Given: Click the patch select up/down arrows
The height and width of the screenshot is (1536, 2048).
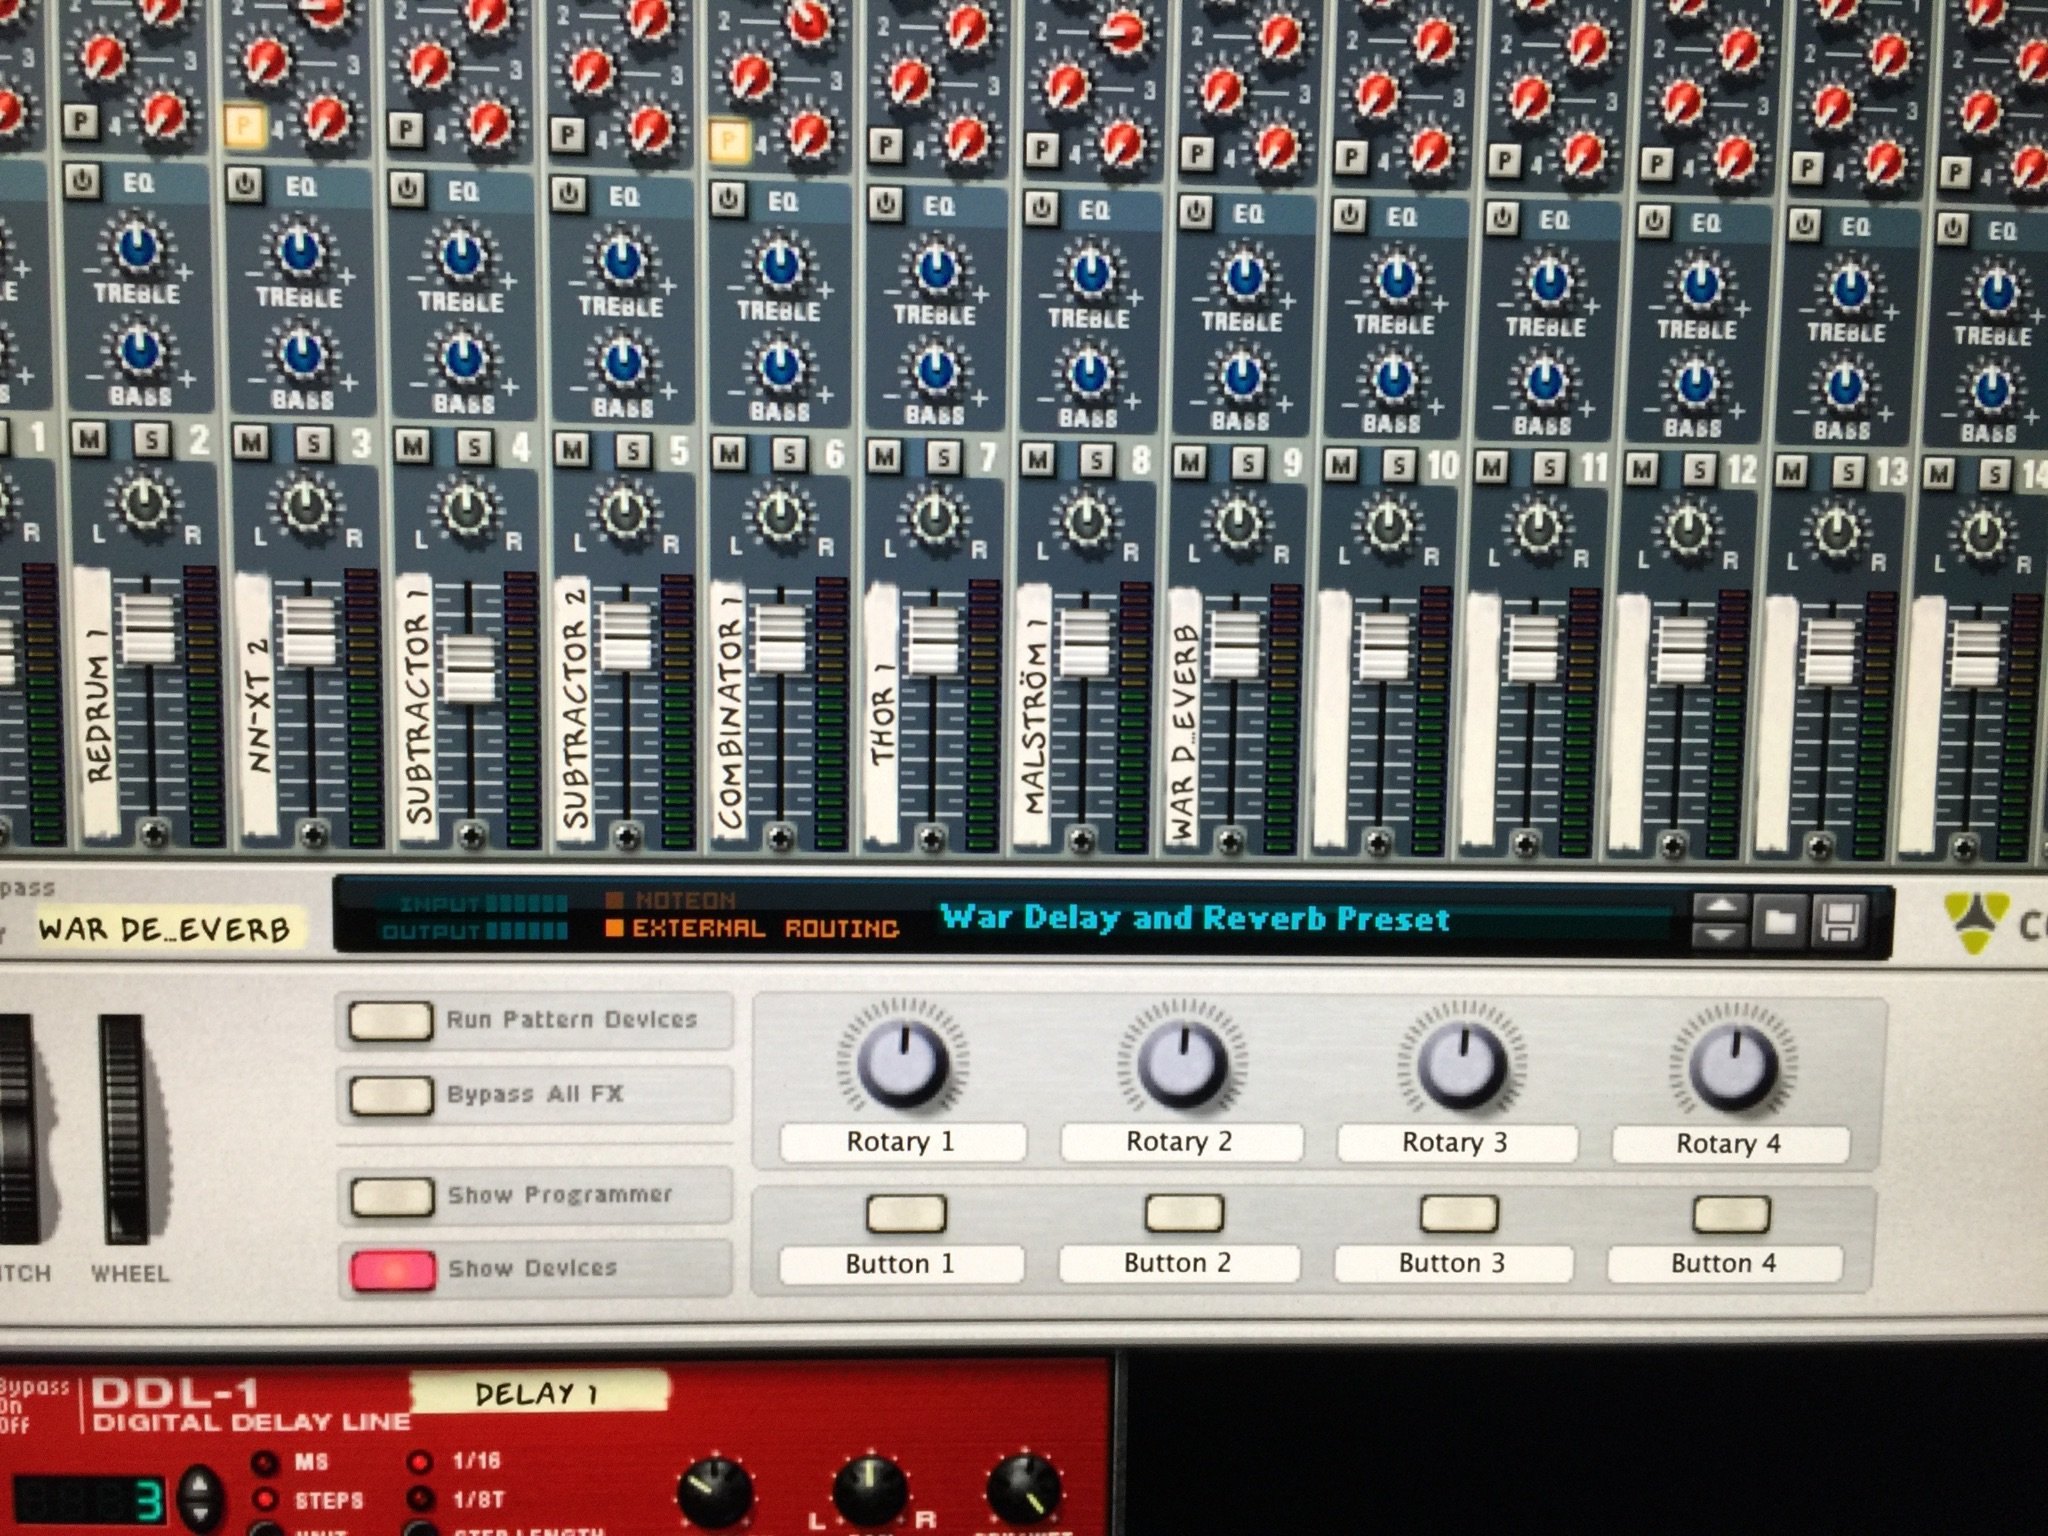Looking at the screenshot, I should tap(1719, 921).
